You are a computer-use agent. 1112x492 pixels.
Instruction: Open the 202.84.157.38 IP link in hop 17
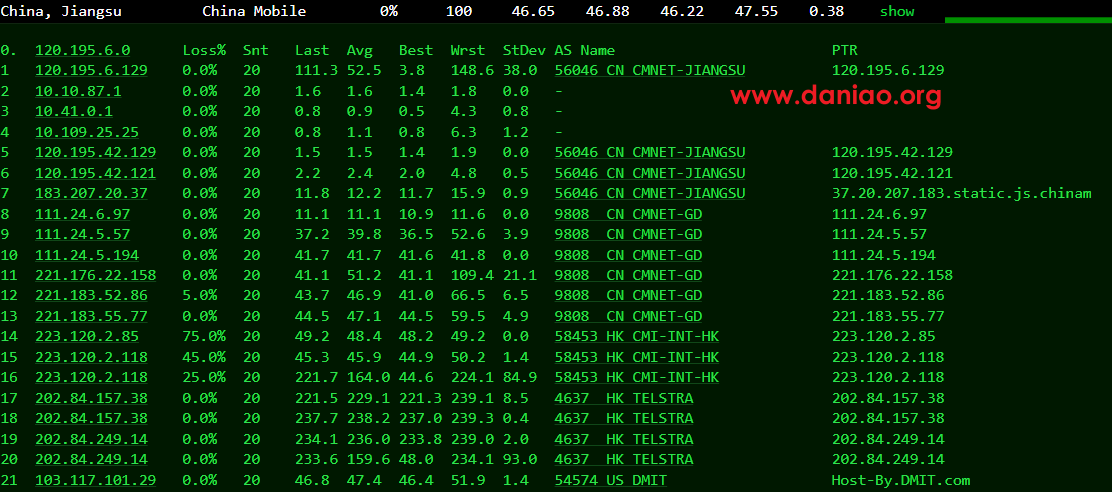[91, 398]
